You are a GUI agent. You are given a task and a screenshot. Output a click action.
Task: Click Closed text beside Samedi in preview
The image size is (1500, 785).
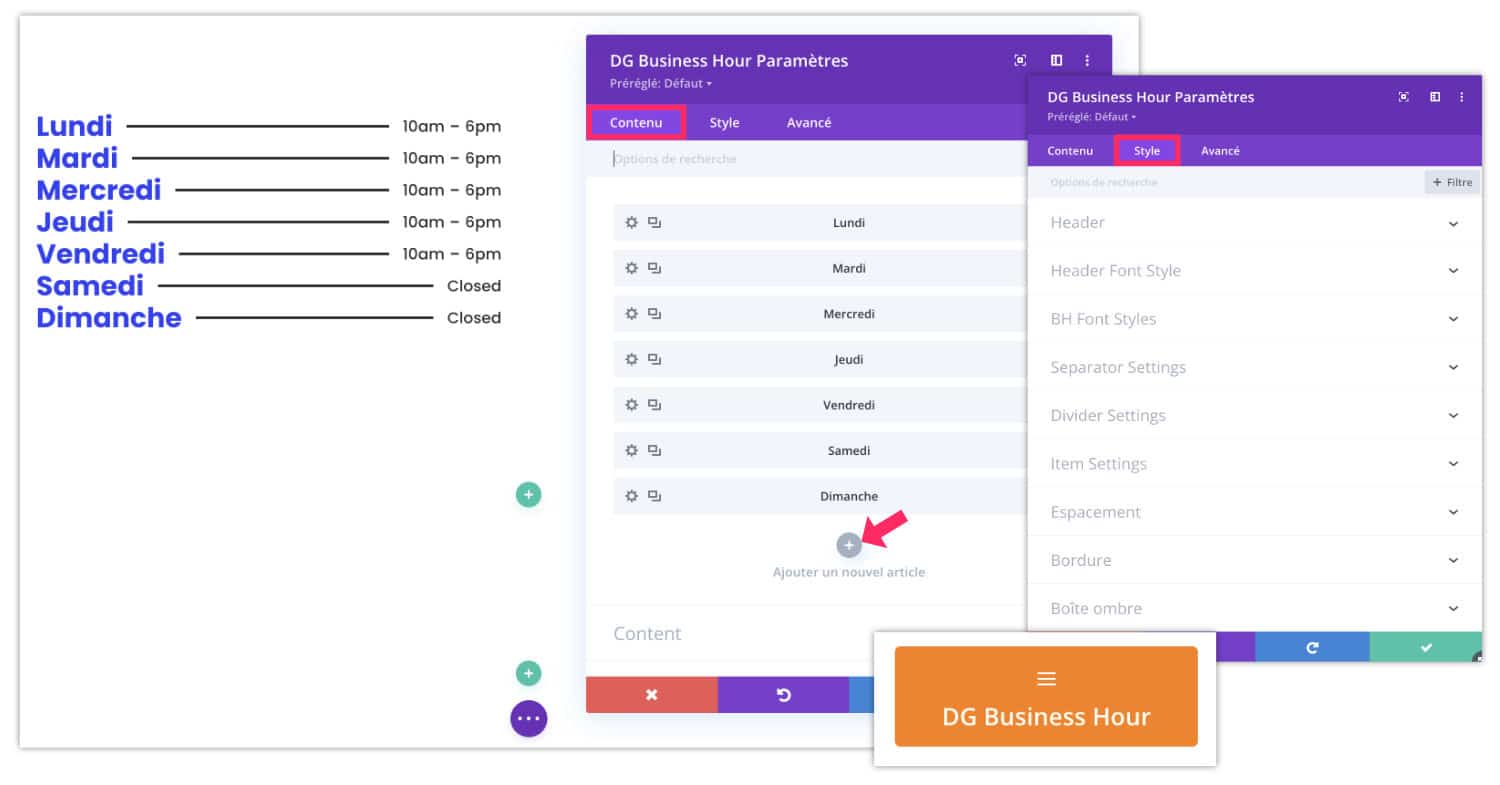pos(474,286)
